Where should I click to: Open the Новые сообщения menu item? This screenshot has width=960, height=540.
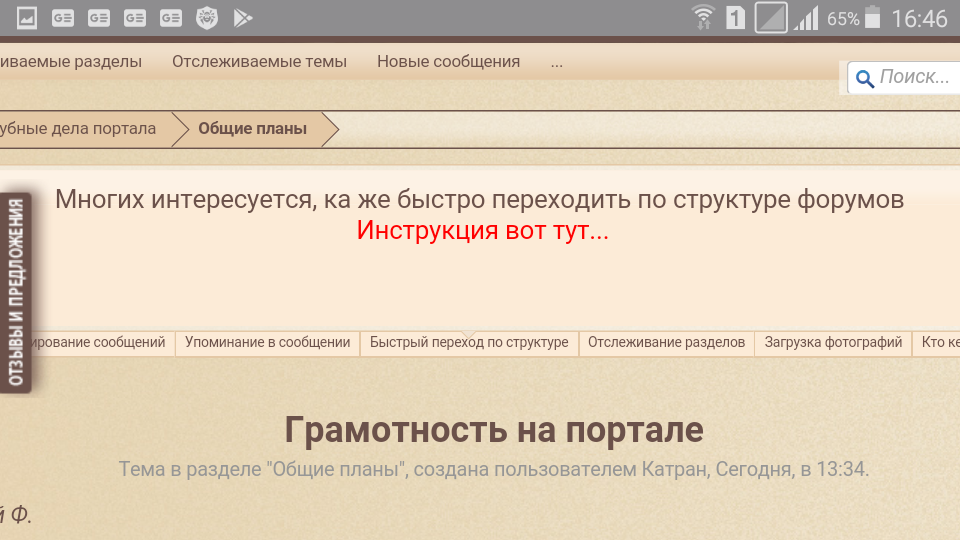tap(448, 62)
